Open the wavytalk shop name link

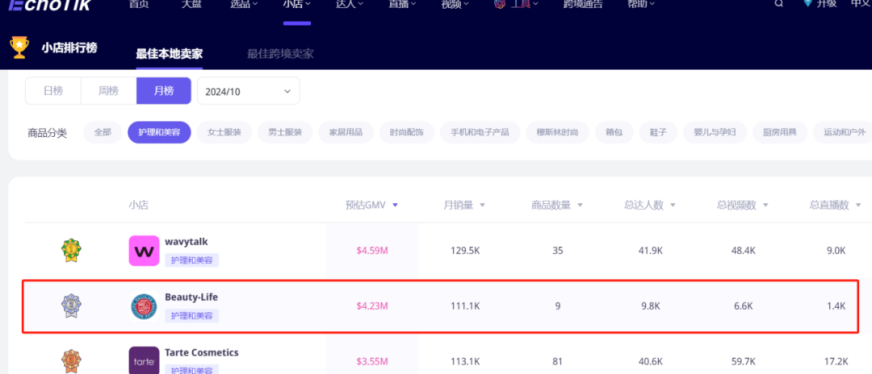[x=186, y=242]
